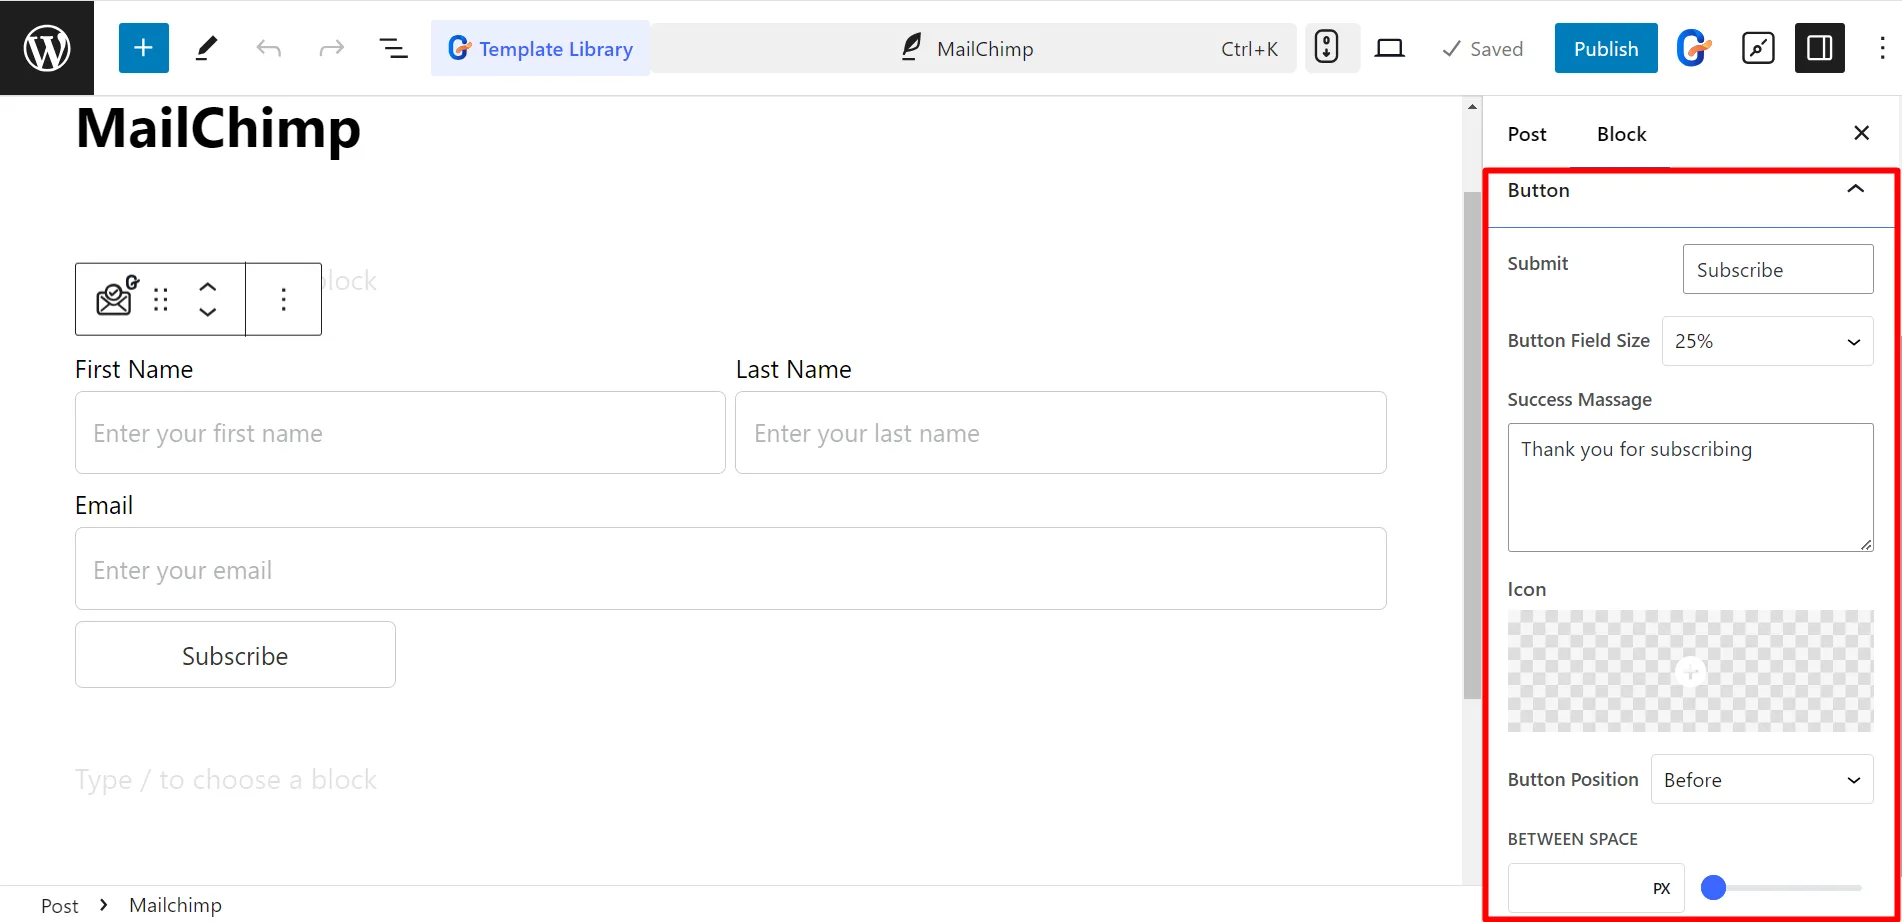The image size is (1902, 922).
Task: Click the 'First Name' label
Action: 134,369
